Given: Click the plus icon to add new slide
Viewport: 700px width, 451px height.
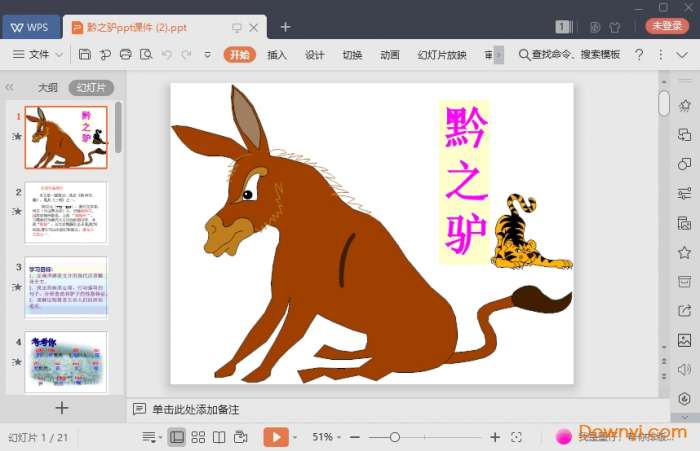Looking at the screenshot, I should 62,408.
